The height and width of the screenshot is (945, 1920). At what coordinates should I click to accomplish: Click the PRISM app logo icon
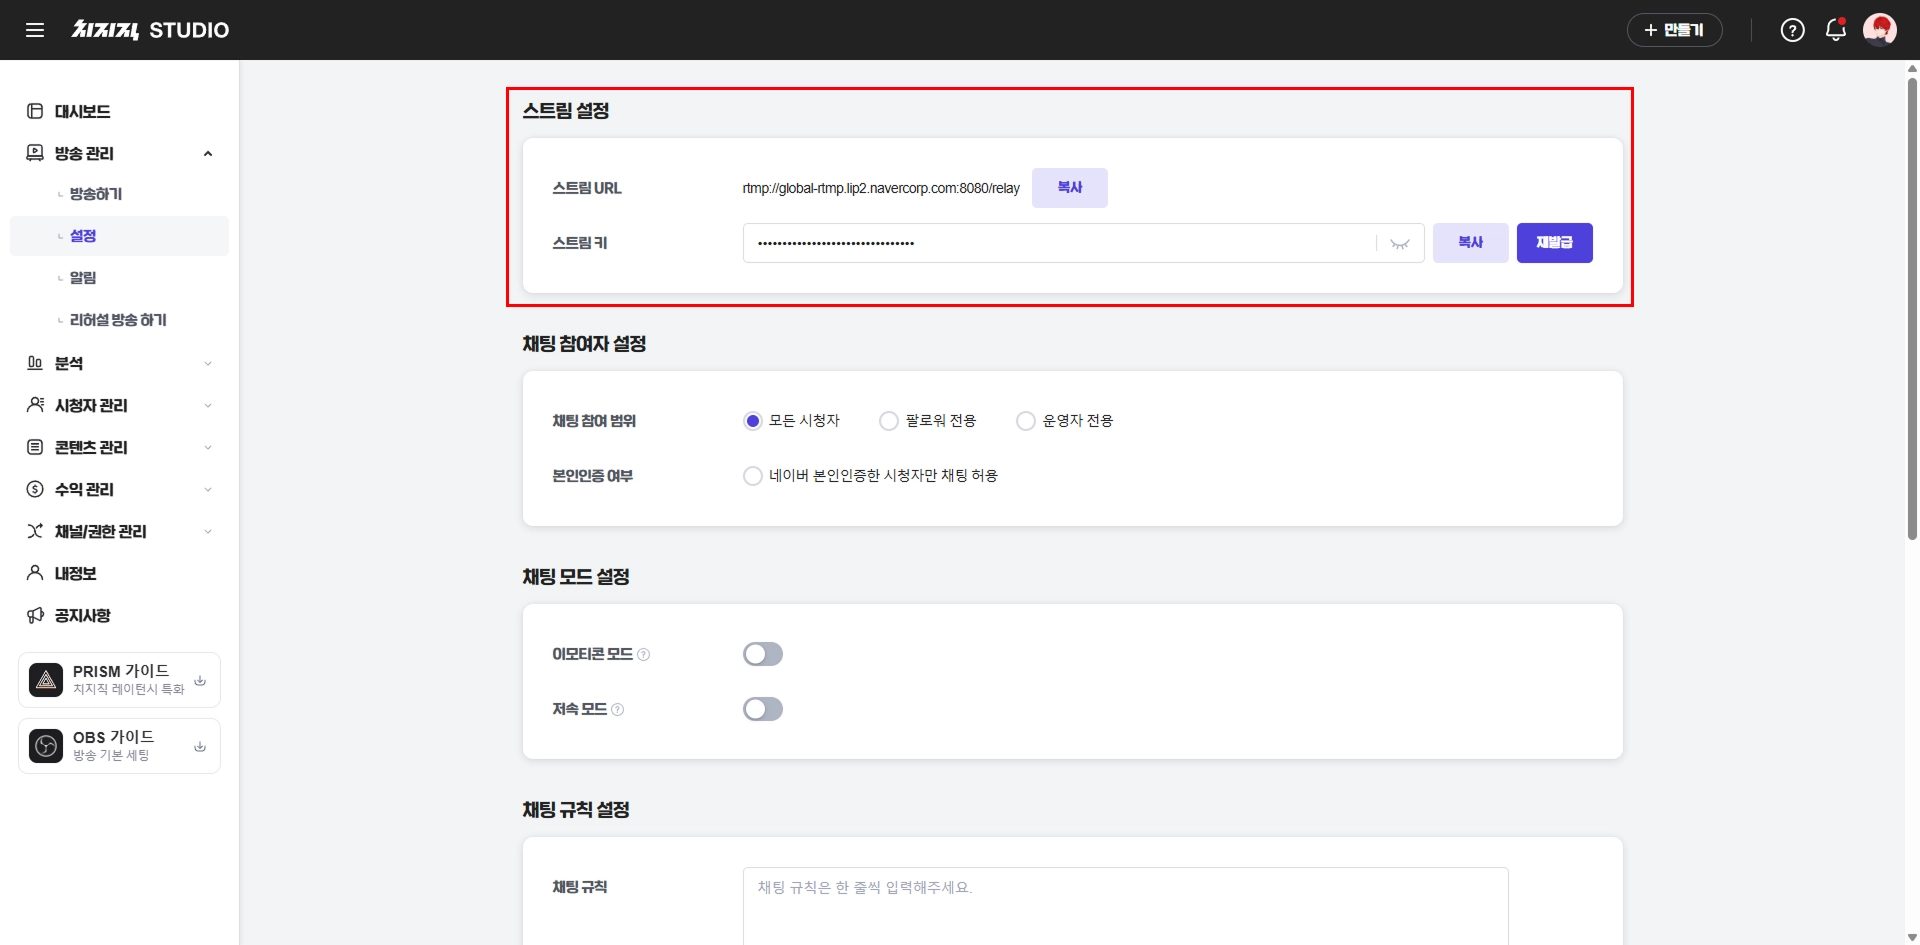46,680
